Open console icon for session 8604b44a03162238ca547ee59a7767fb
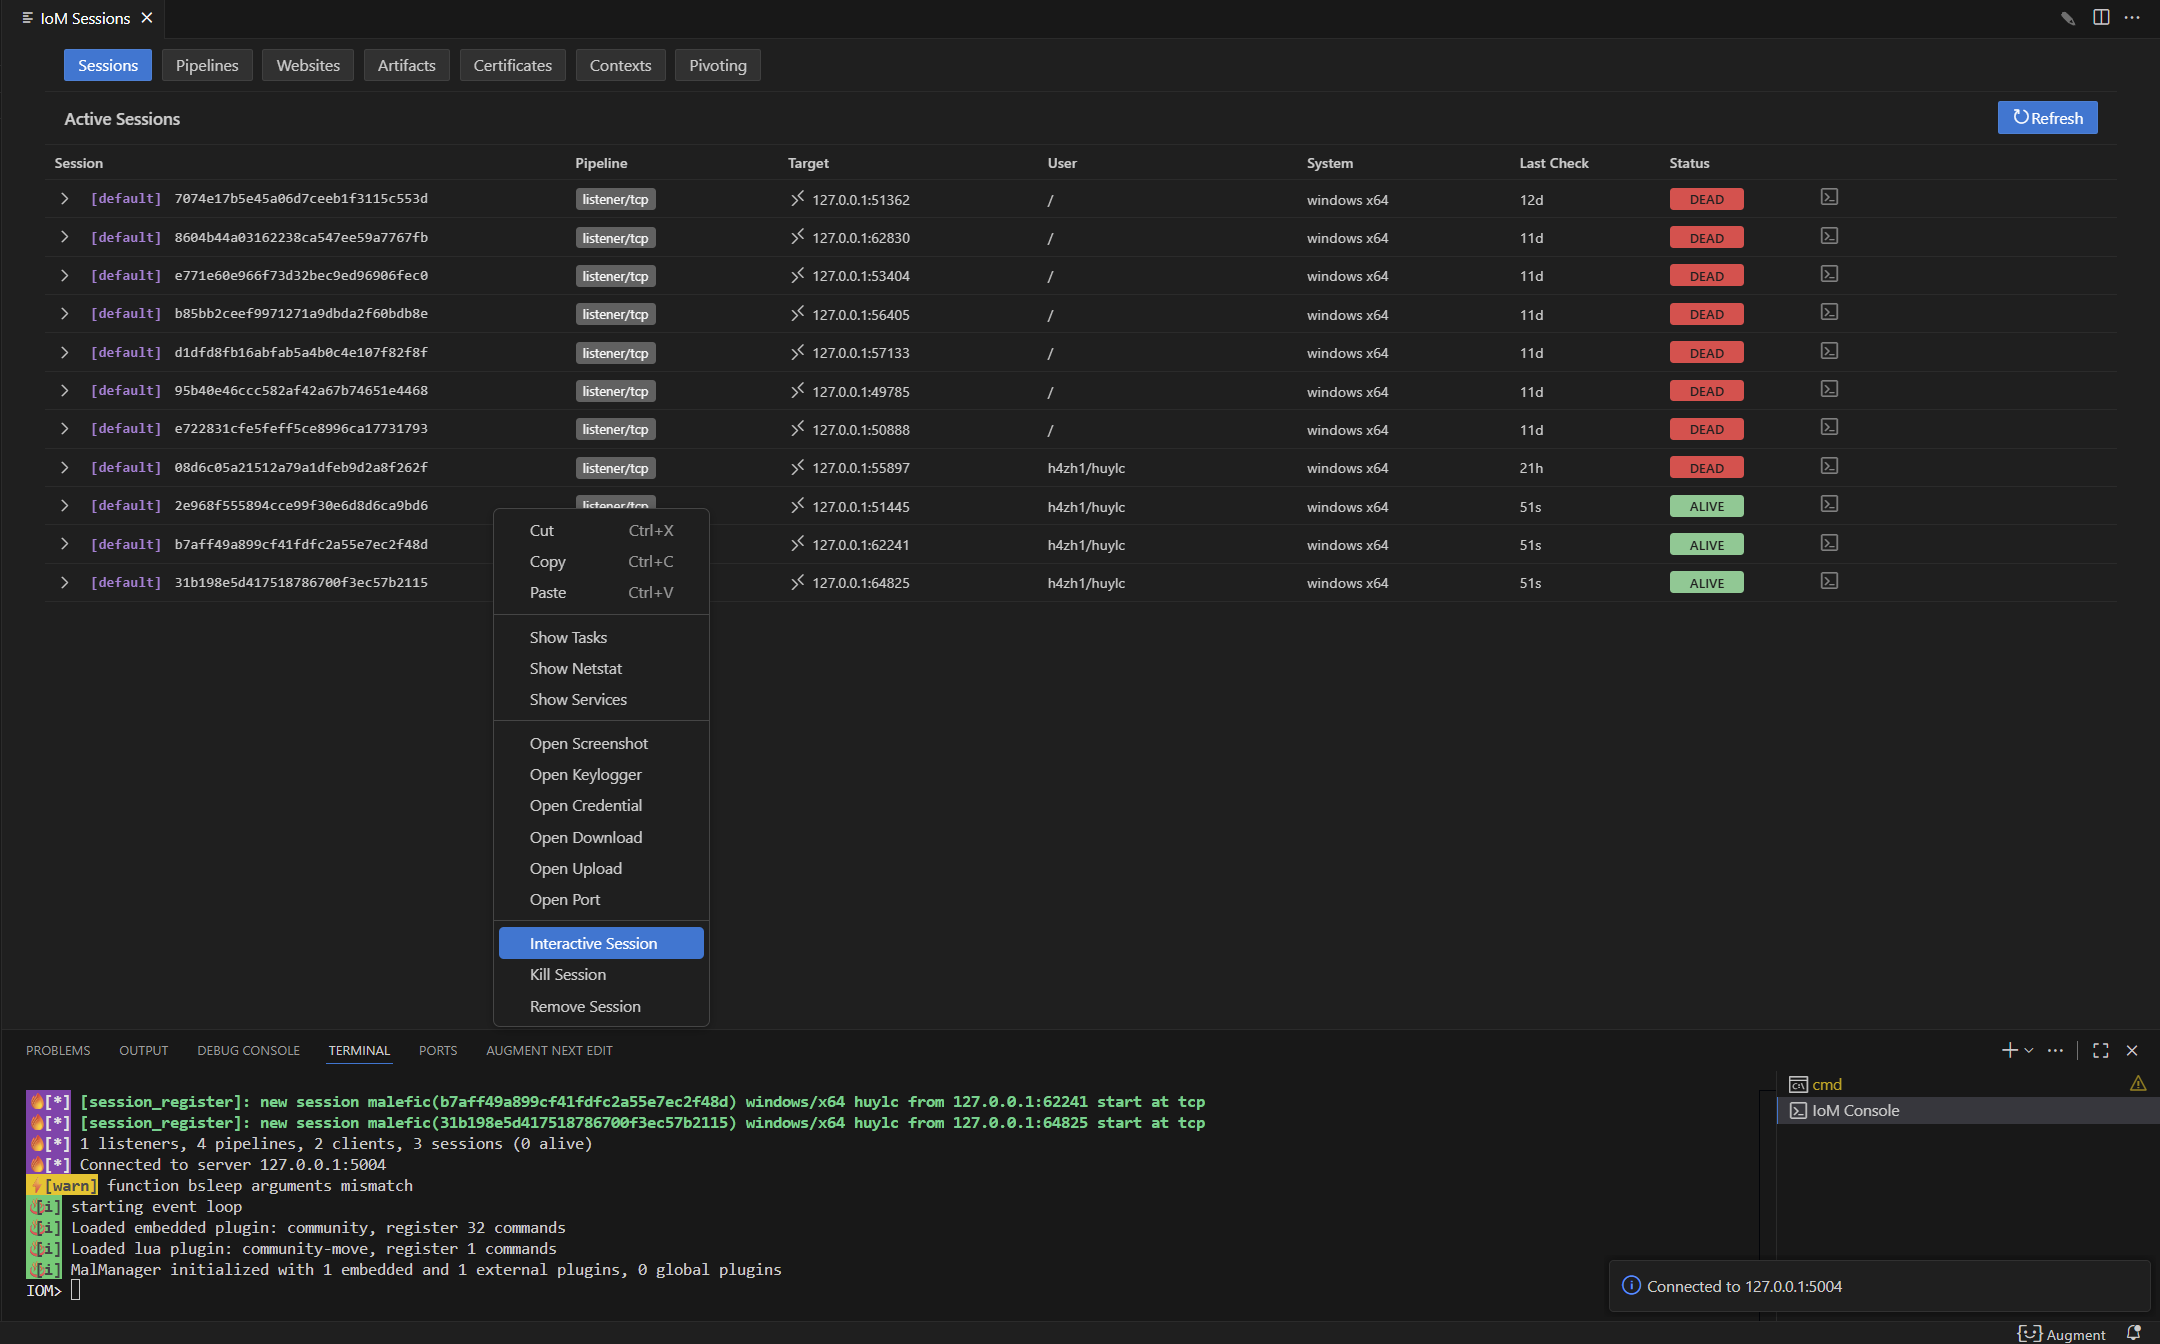The width and height of the screenshot is (2160, 1344). [x=1829, y=236]
